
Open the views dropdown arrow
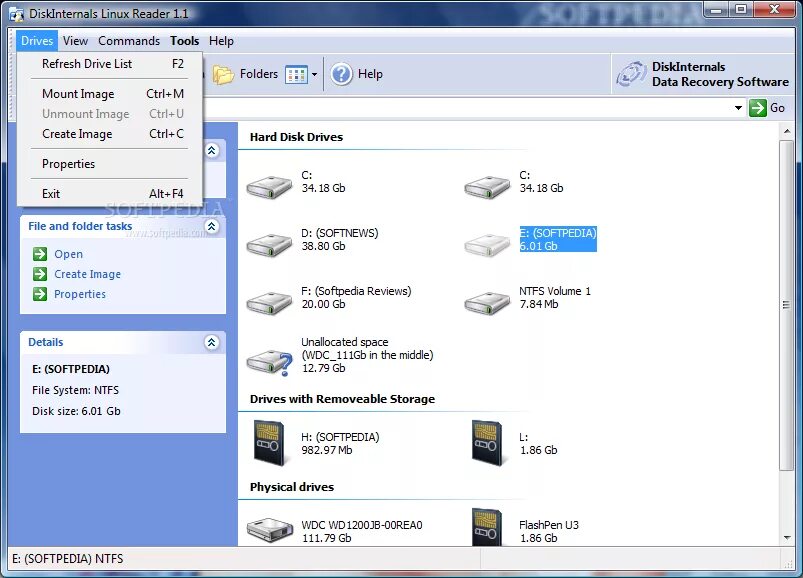[314, 75]
